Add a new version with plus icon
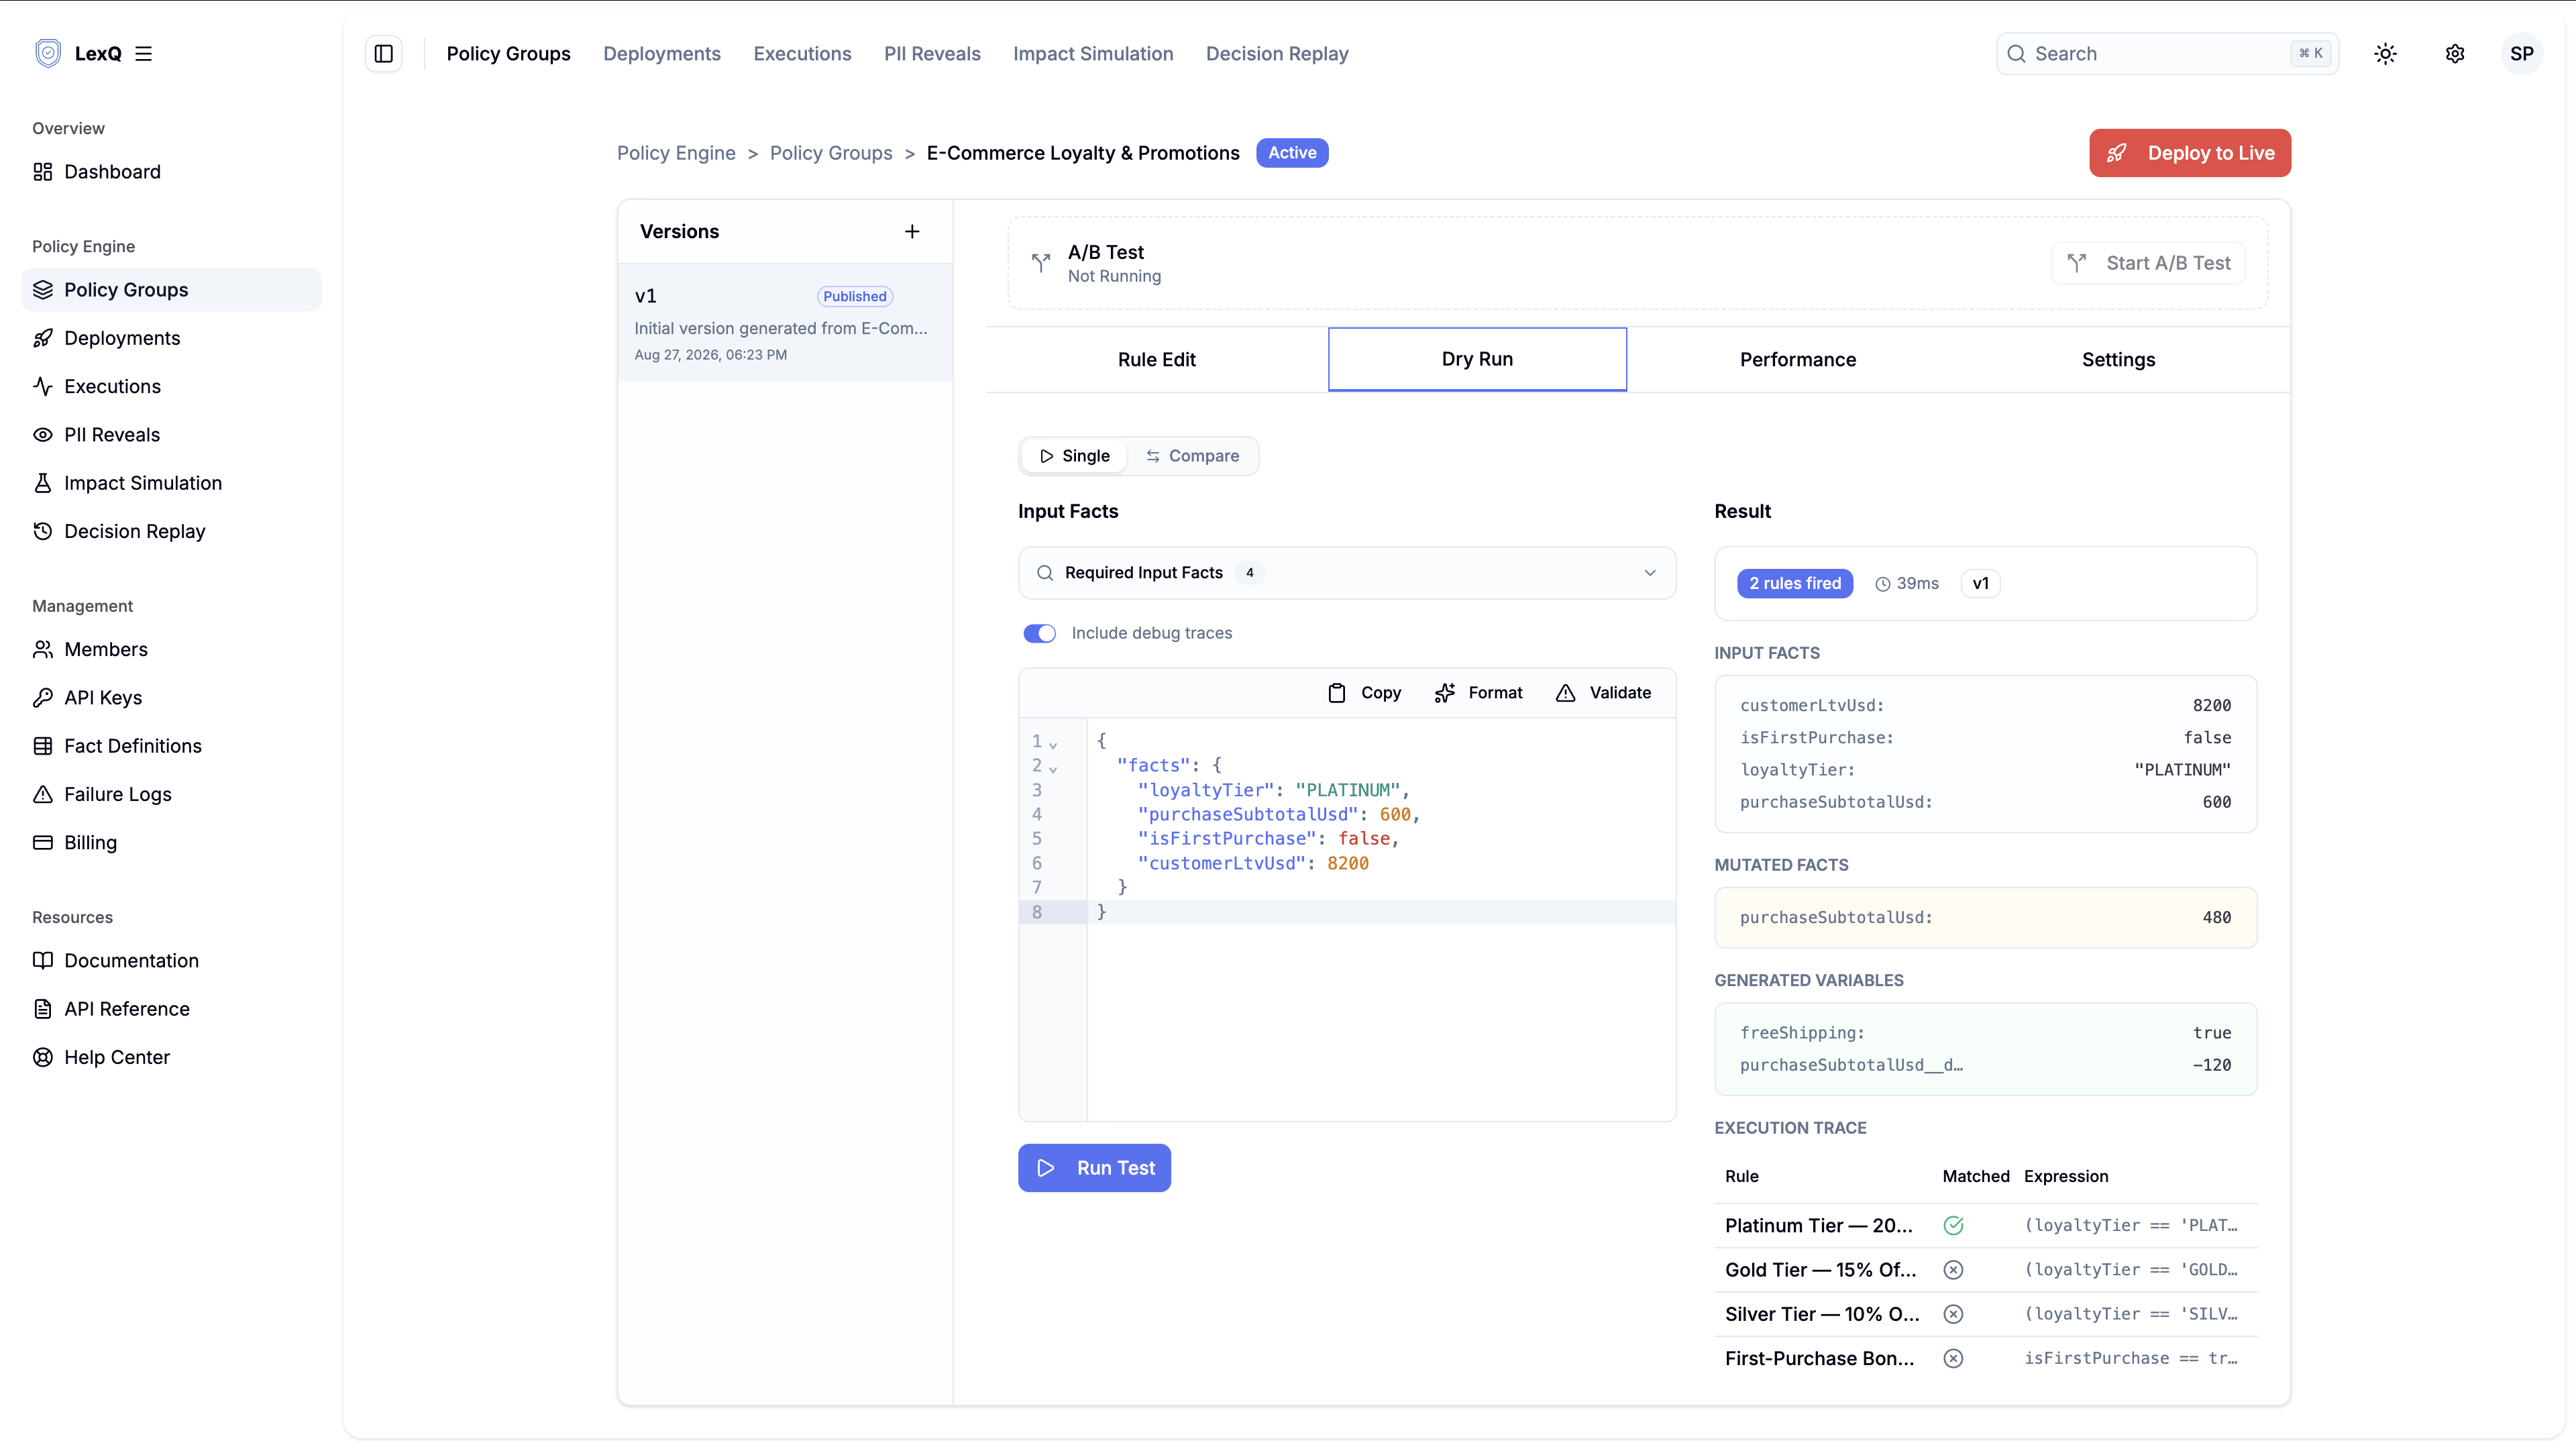 pyautogui.click(x=912, y=232)
